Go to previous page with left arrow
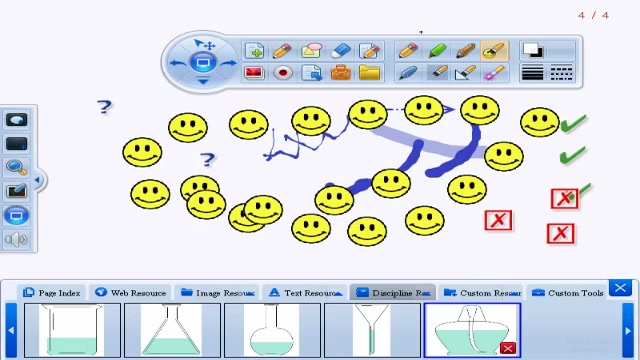This screenshot has width=640, height=360. coord(178,63)
